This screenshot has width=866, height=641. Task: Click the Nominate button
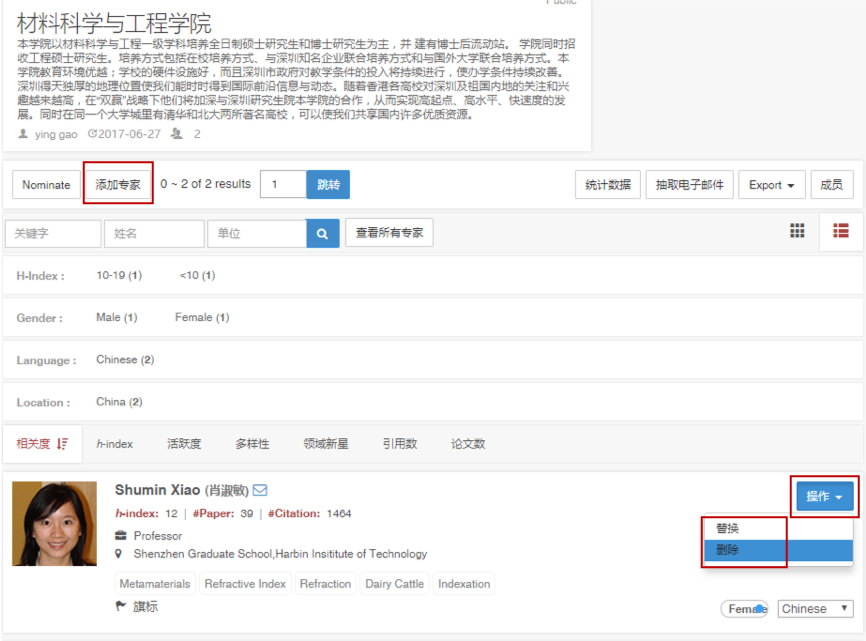(47, 185)
